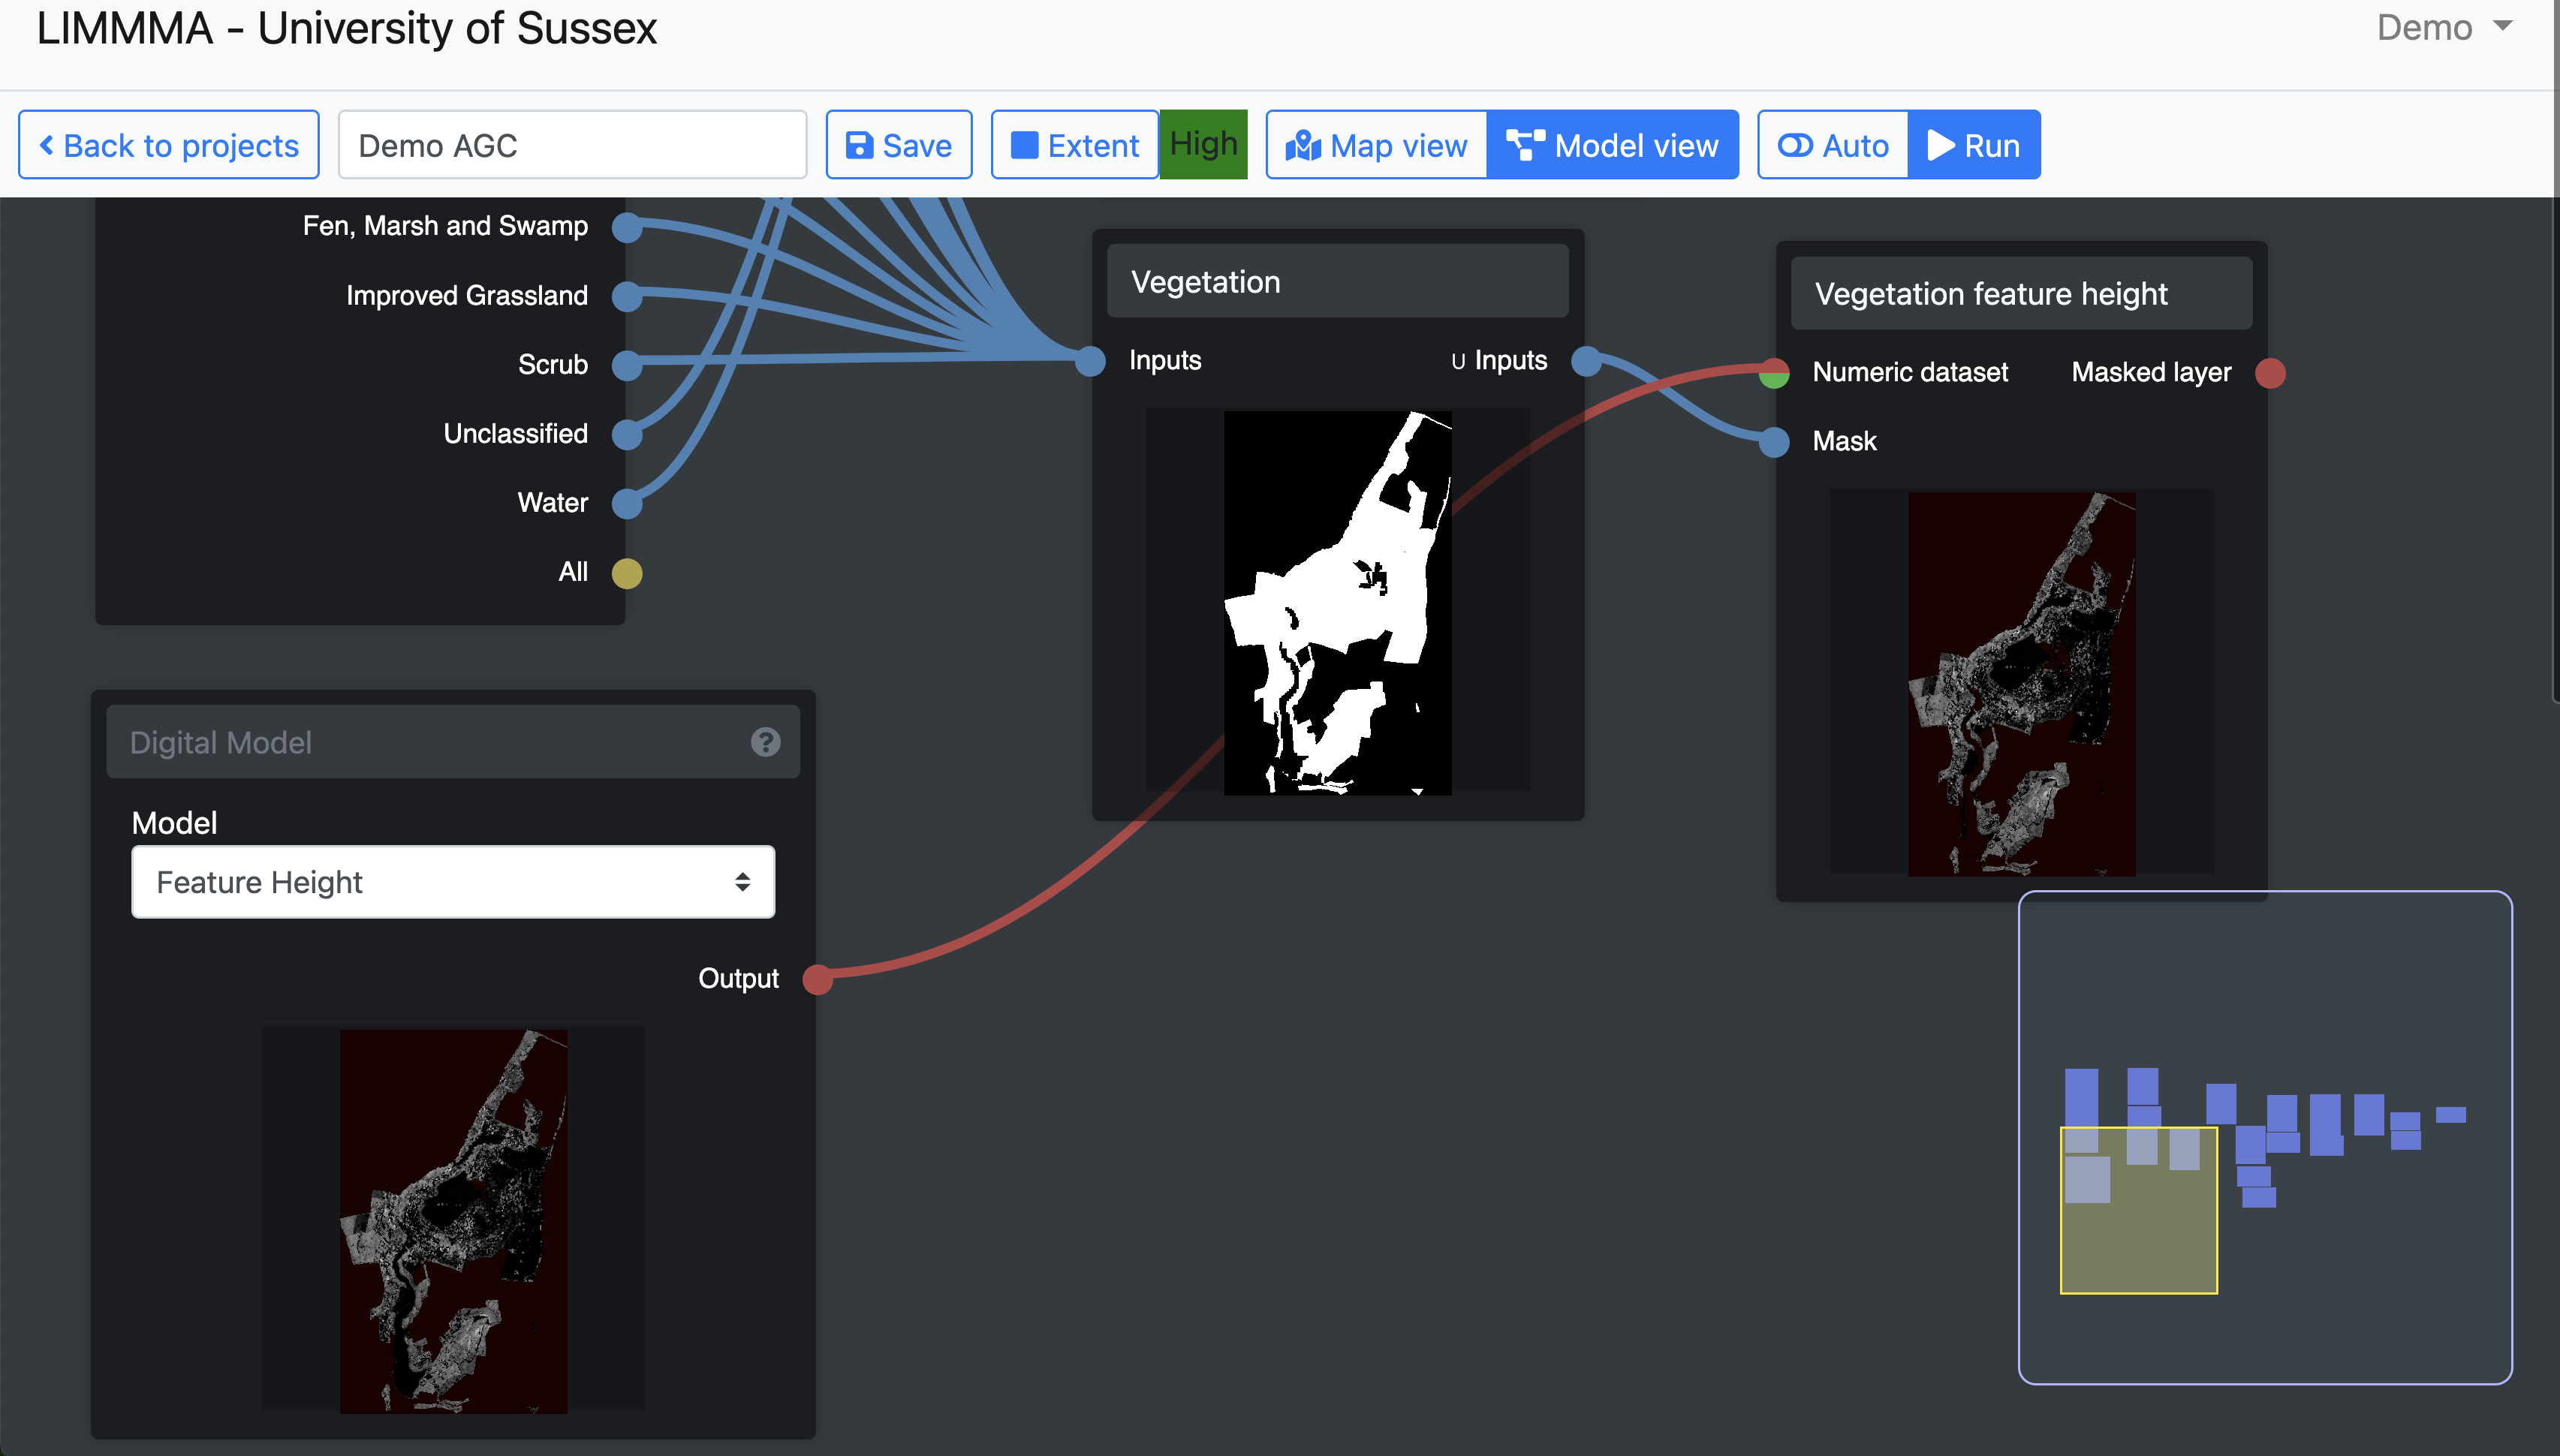Click the yellow All output socket
This screenshot has width=2560, height=1456.
pyautogui.click(x=627, y=573)
